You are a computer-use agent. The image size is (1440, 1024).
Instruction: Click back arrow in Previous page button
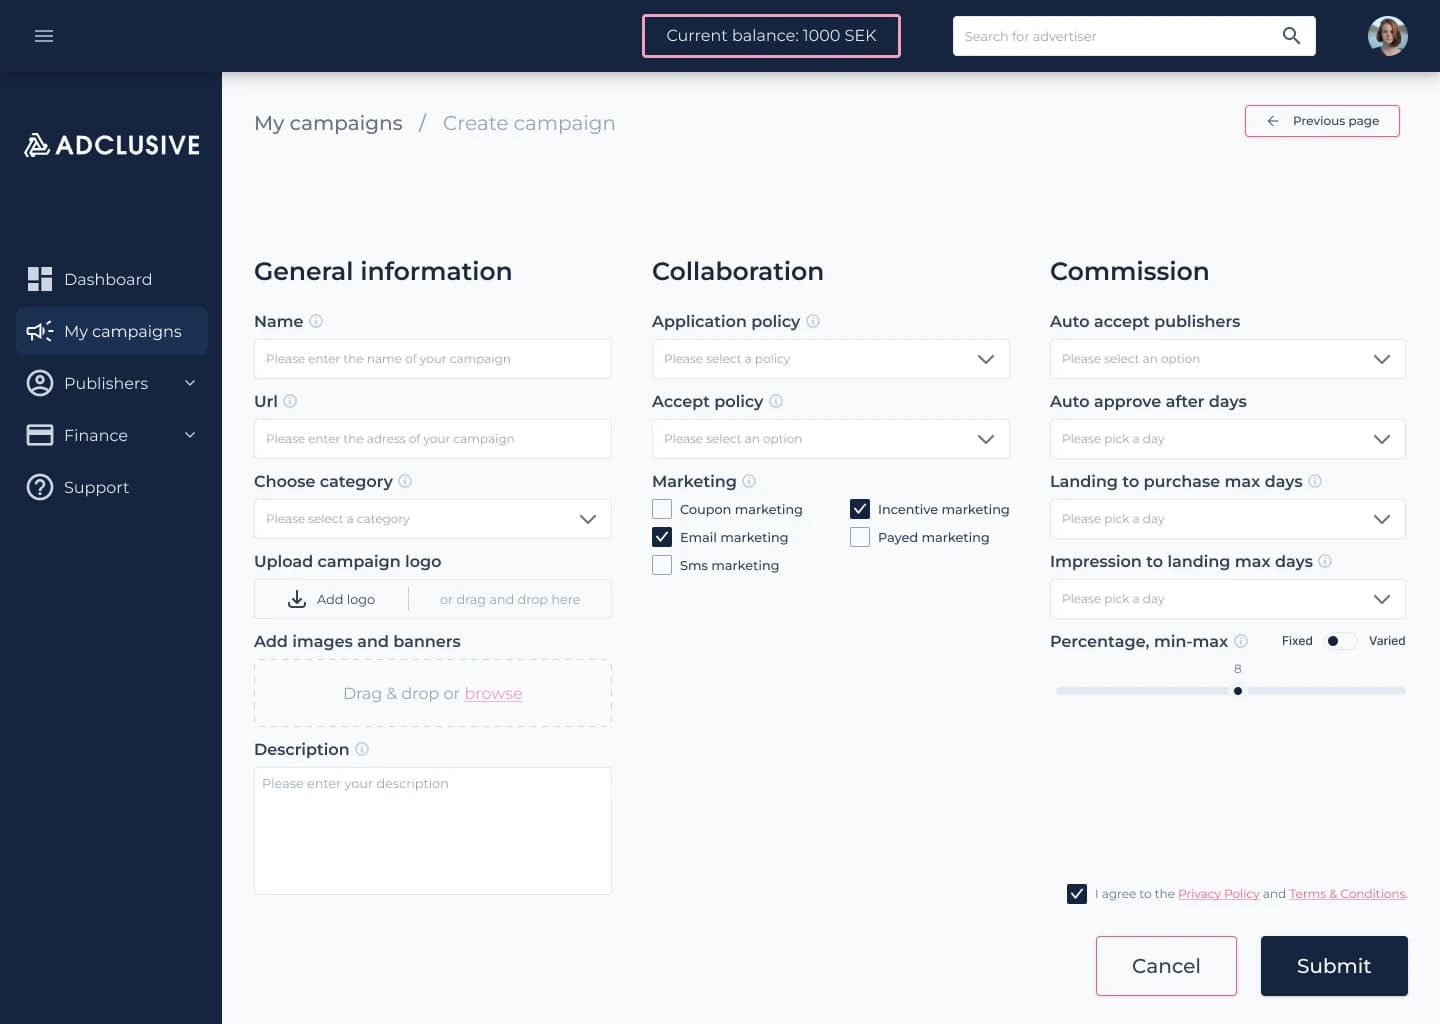[1273, 121]
